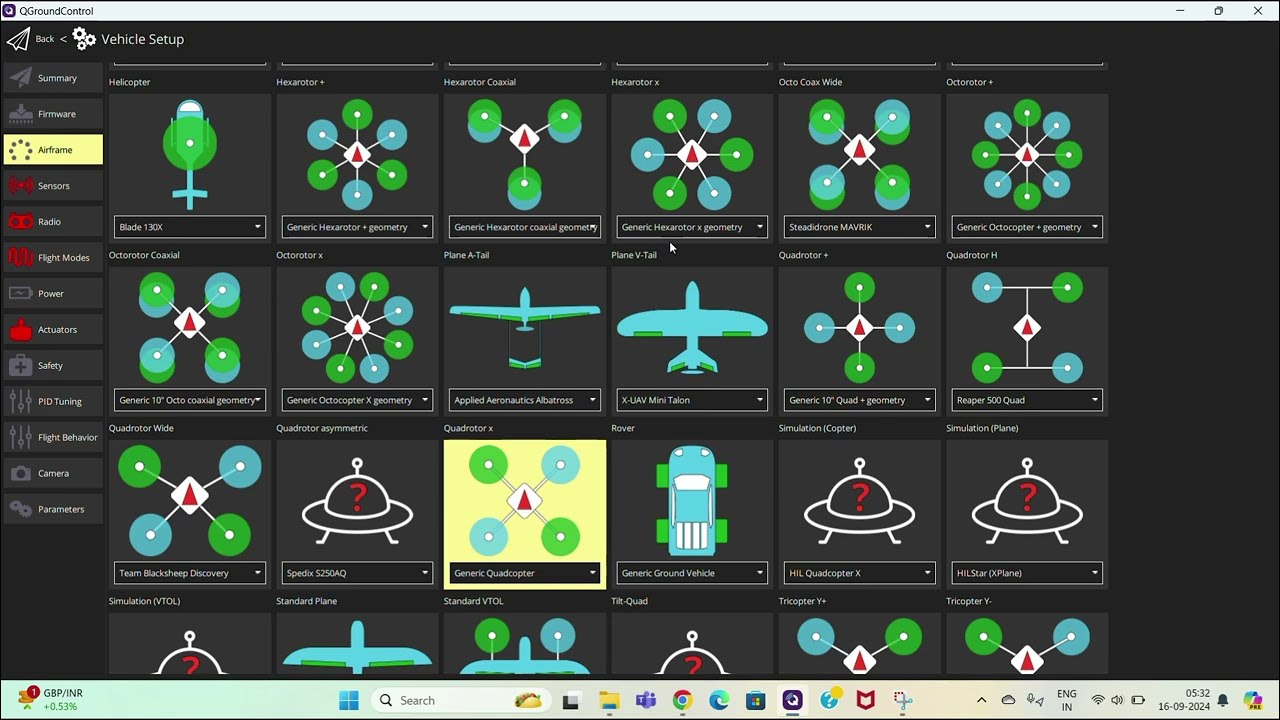
Task: Open the Generic 10" Octo coaxial geometry dropdown
Action: pyautogui.click(x=190, y=400)
